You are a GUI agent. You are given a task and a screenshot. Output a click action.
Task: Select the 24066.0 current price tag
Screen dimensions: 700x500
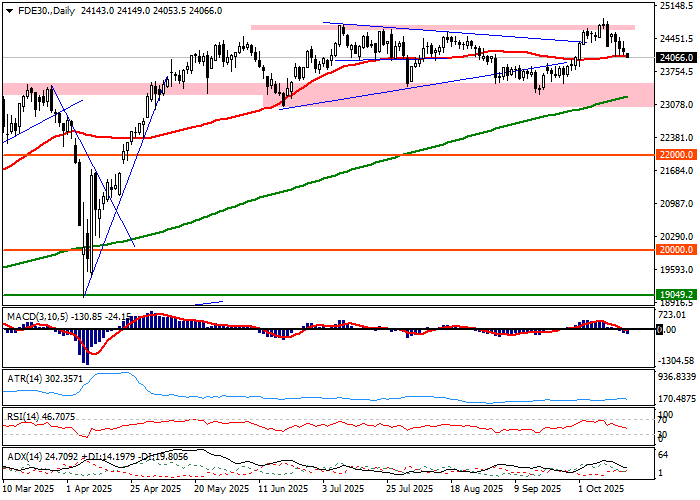click(x=677, y=57)
